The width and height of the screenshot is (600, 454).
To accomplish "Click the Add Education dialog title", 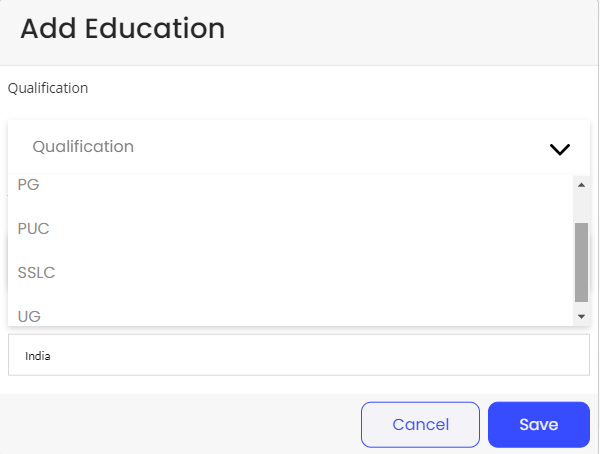I will (x=122, y=28).
